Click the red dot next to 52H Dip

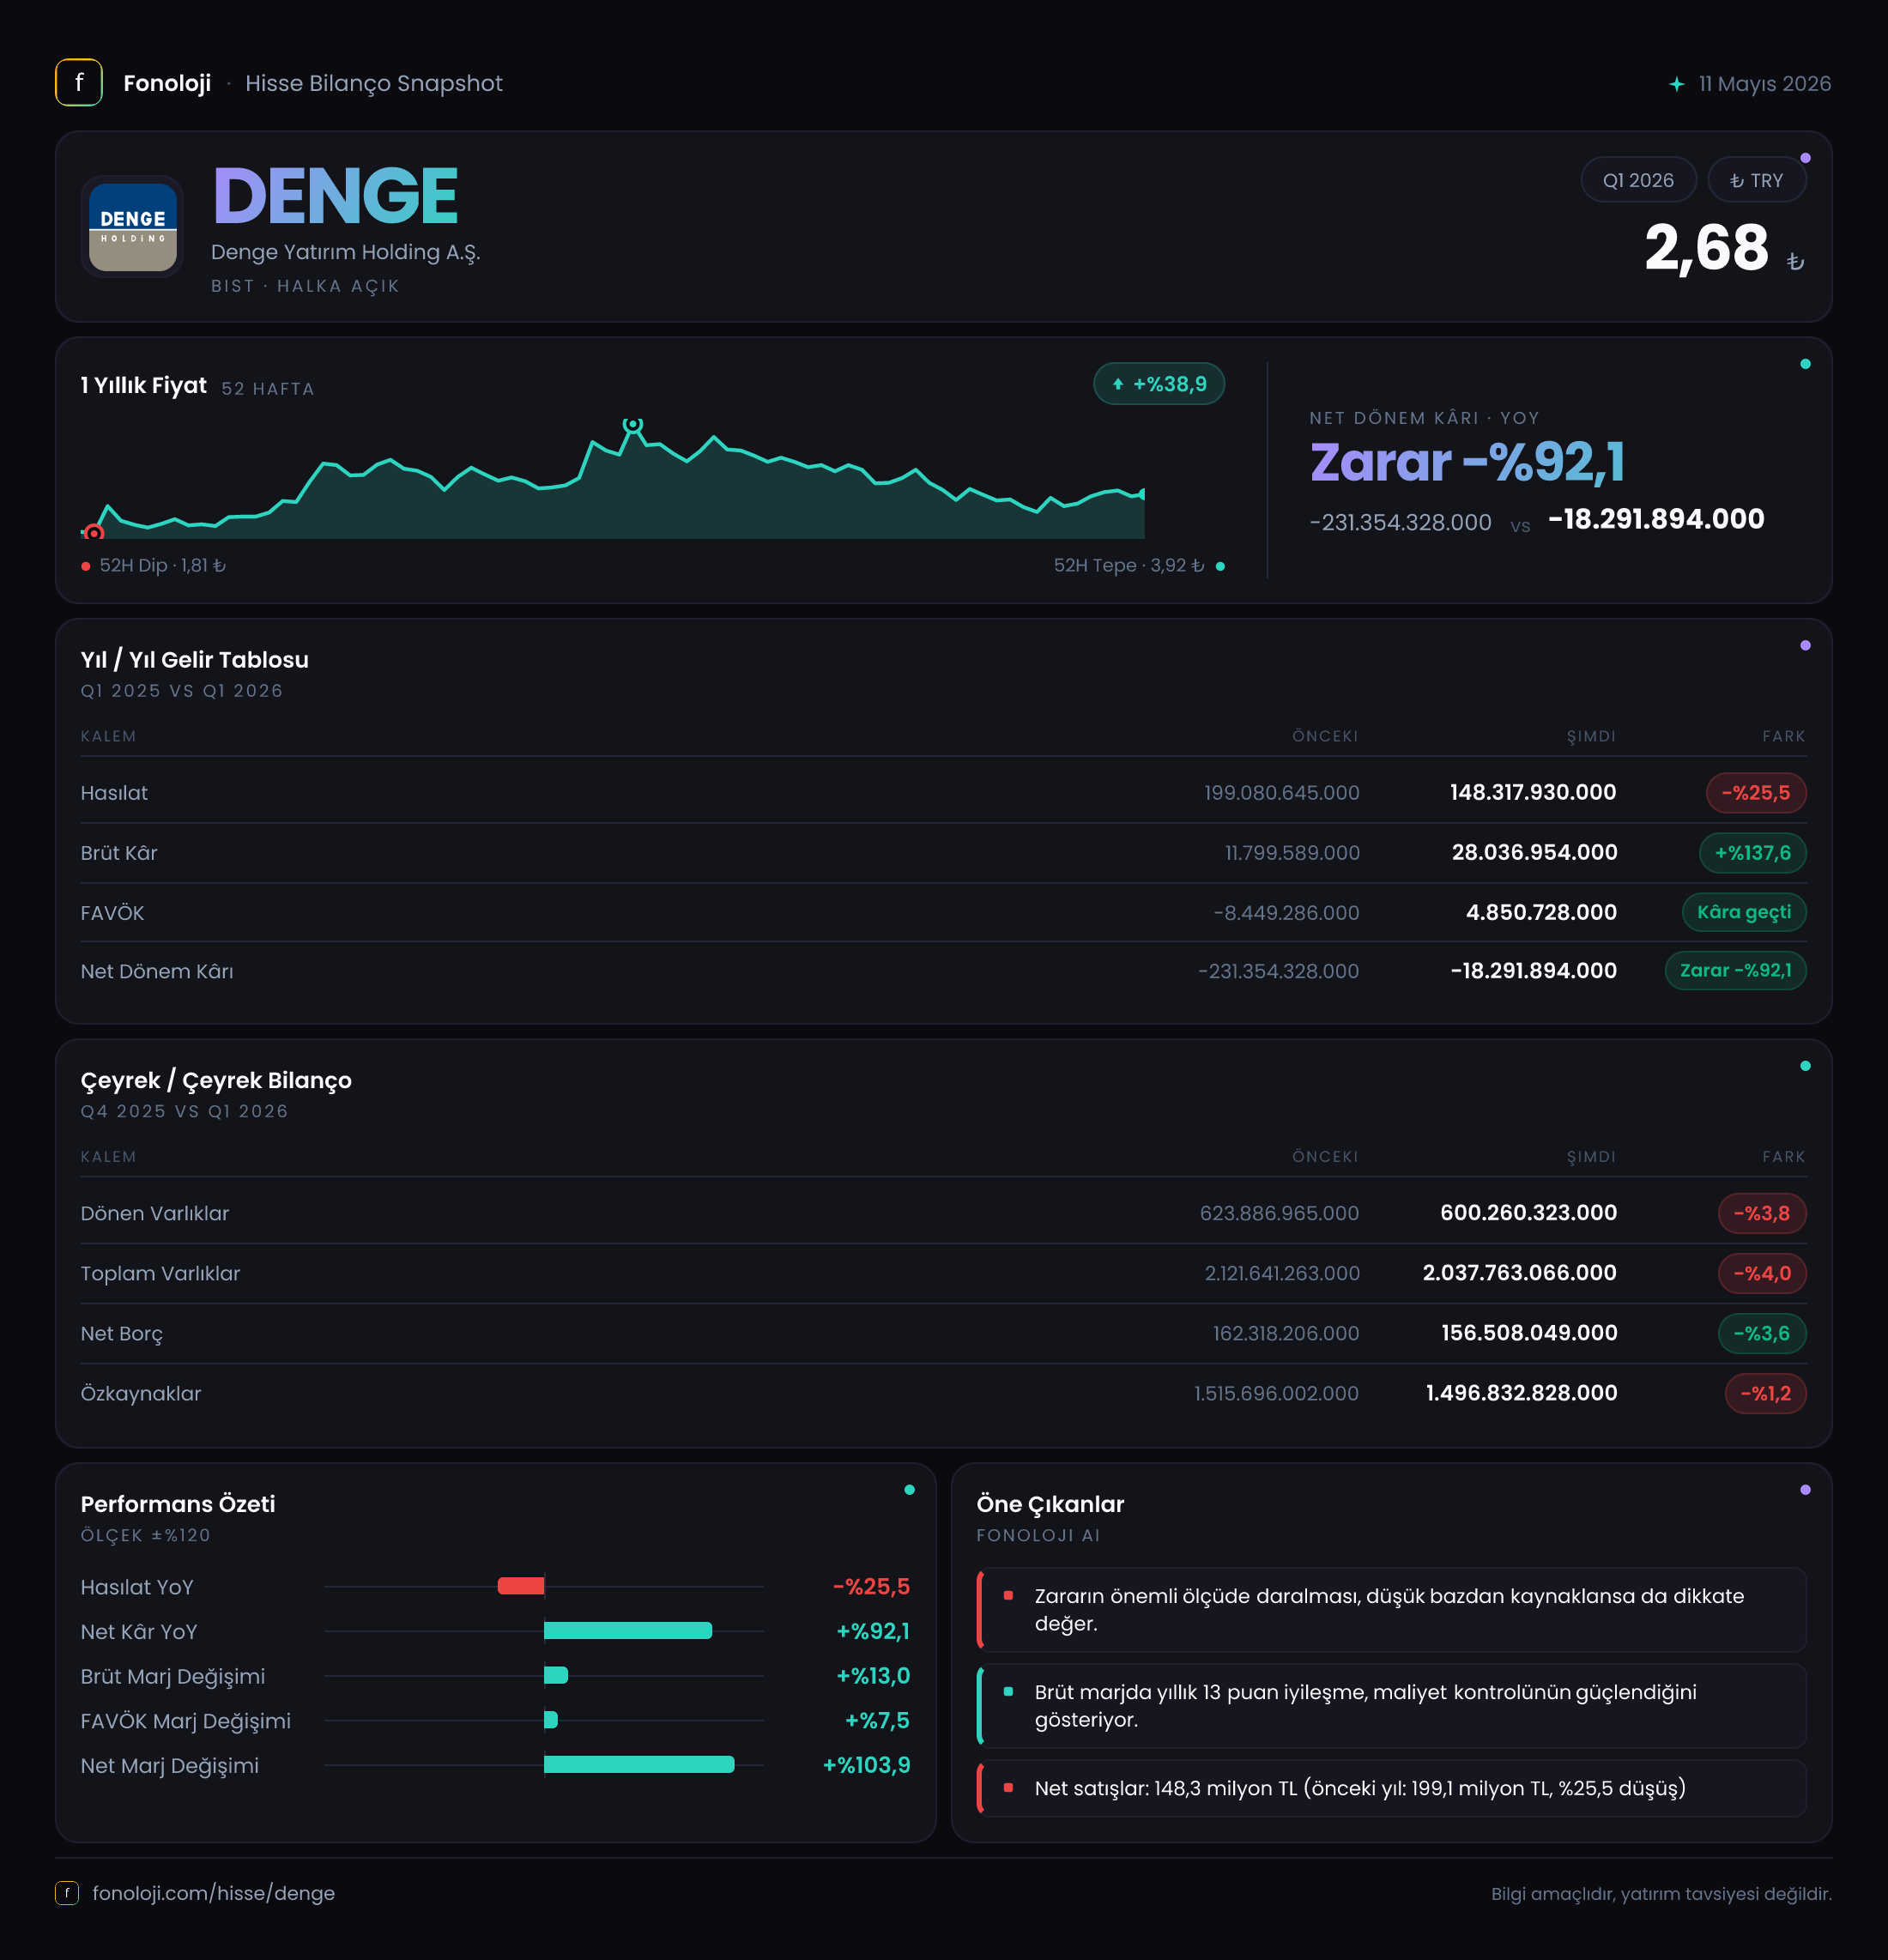tap(86, 566)
